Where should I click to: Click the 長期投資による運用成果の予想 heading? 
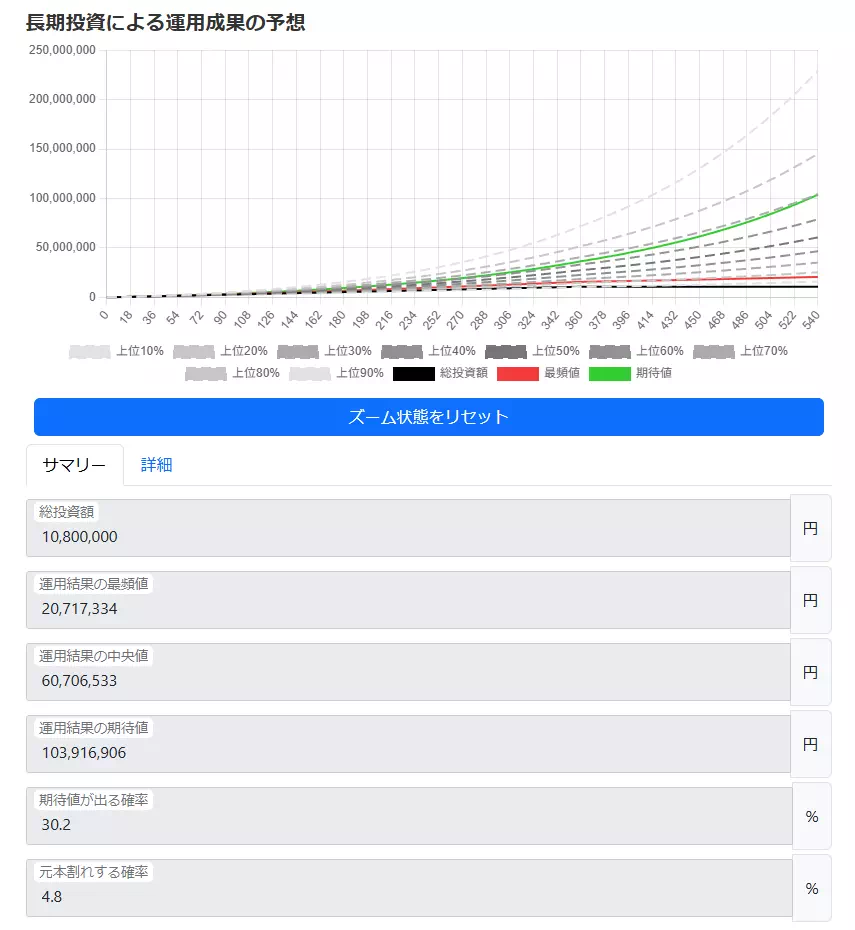(x=165, y=23)
